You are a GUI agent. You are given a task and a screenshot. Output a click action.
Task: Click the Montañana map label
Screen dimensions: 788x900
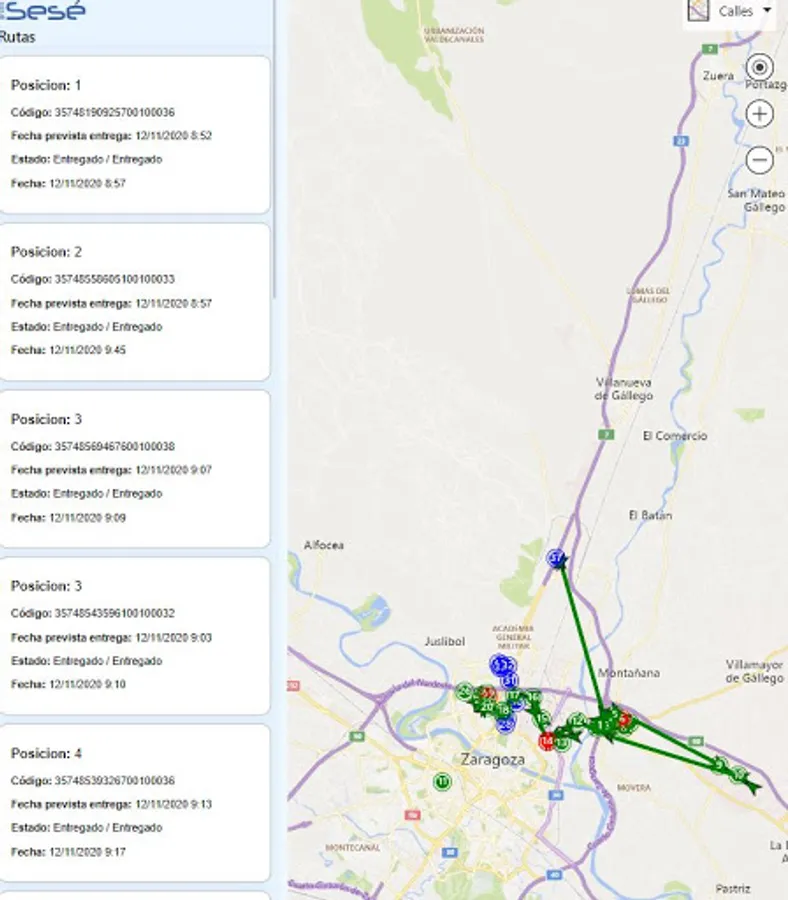pos(629,673)
